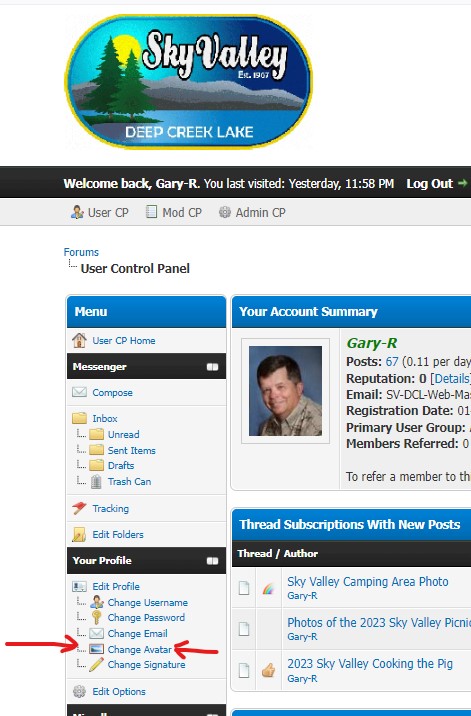Open the Gary-R username in account summary
This screenshot has width=471, height=716.
(x=372, y=343)
